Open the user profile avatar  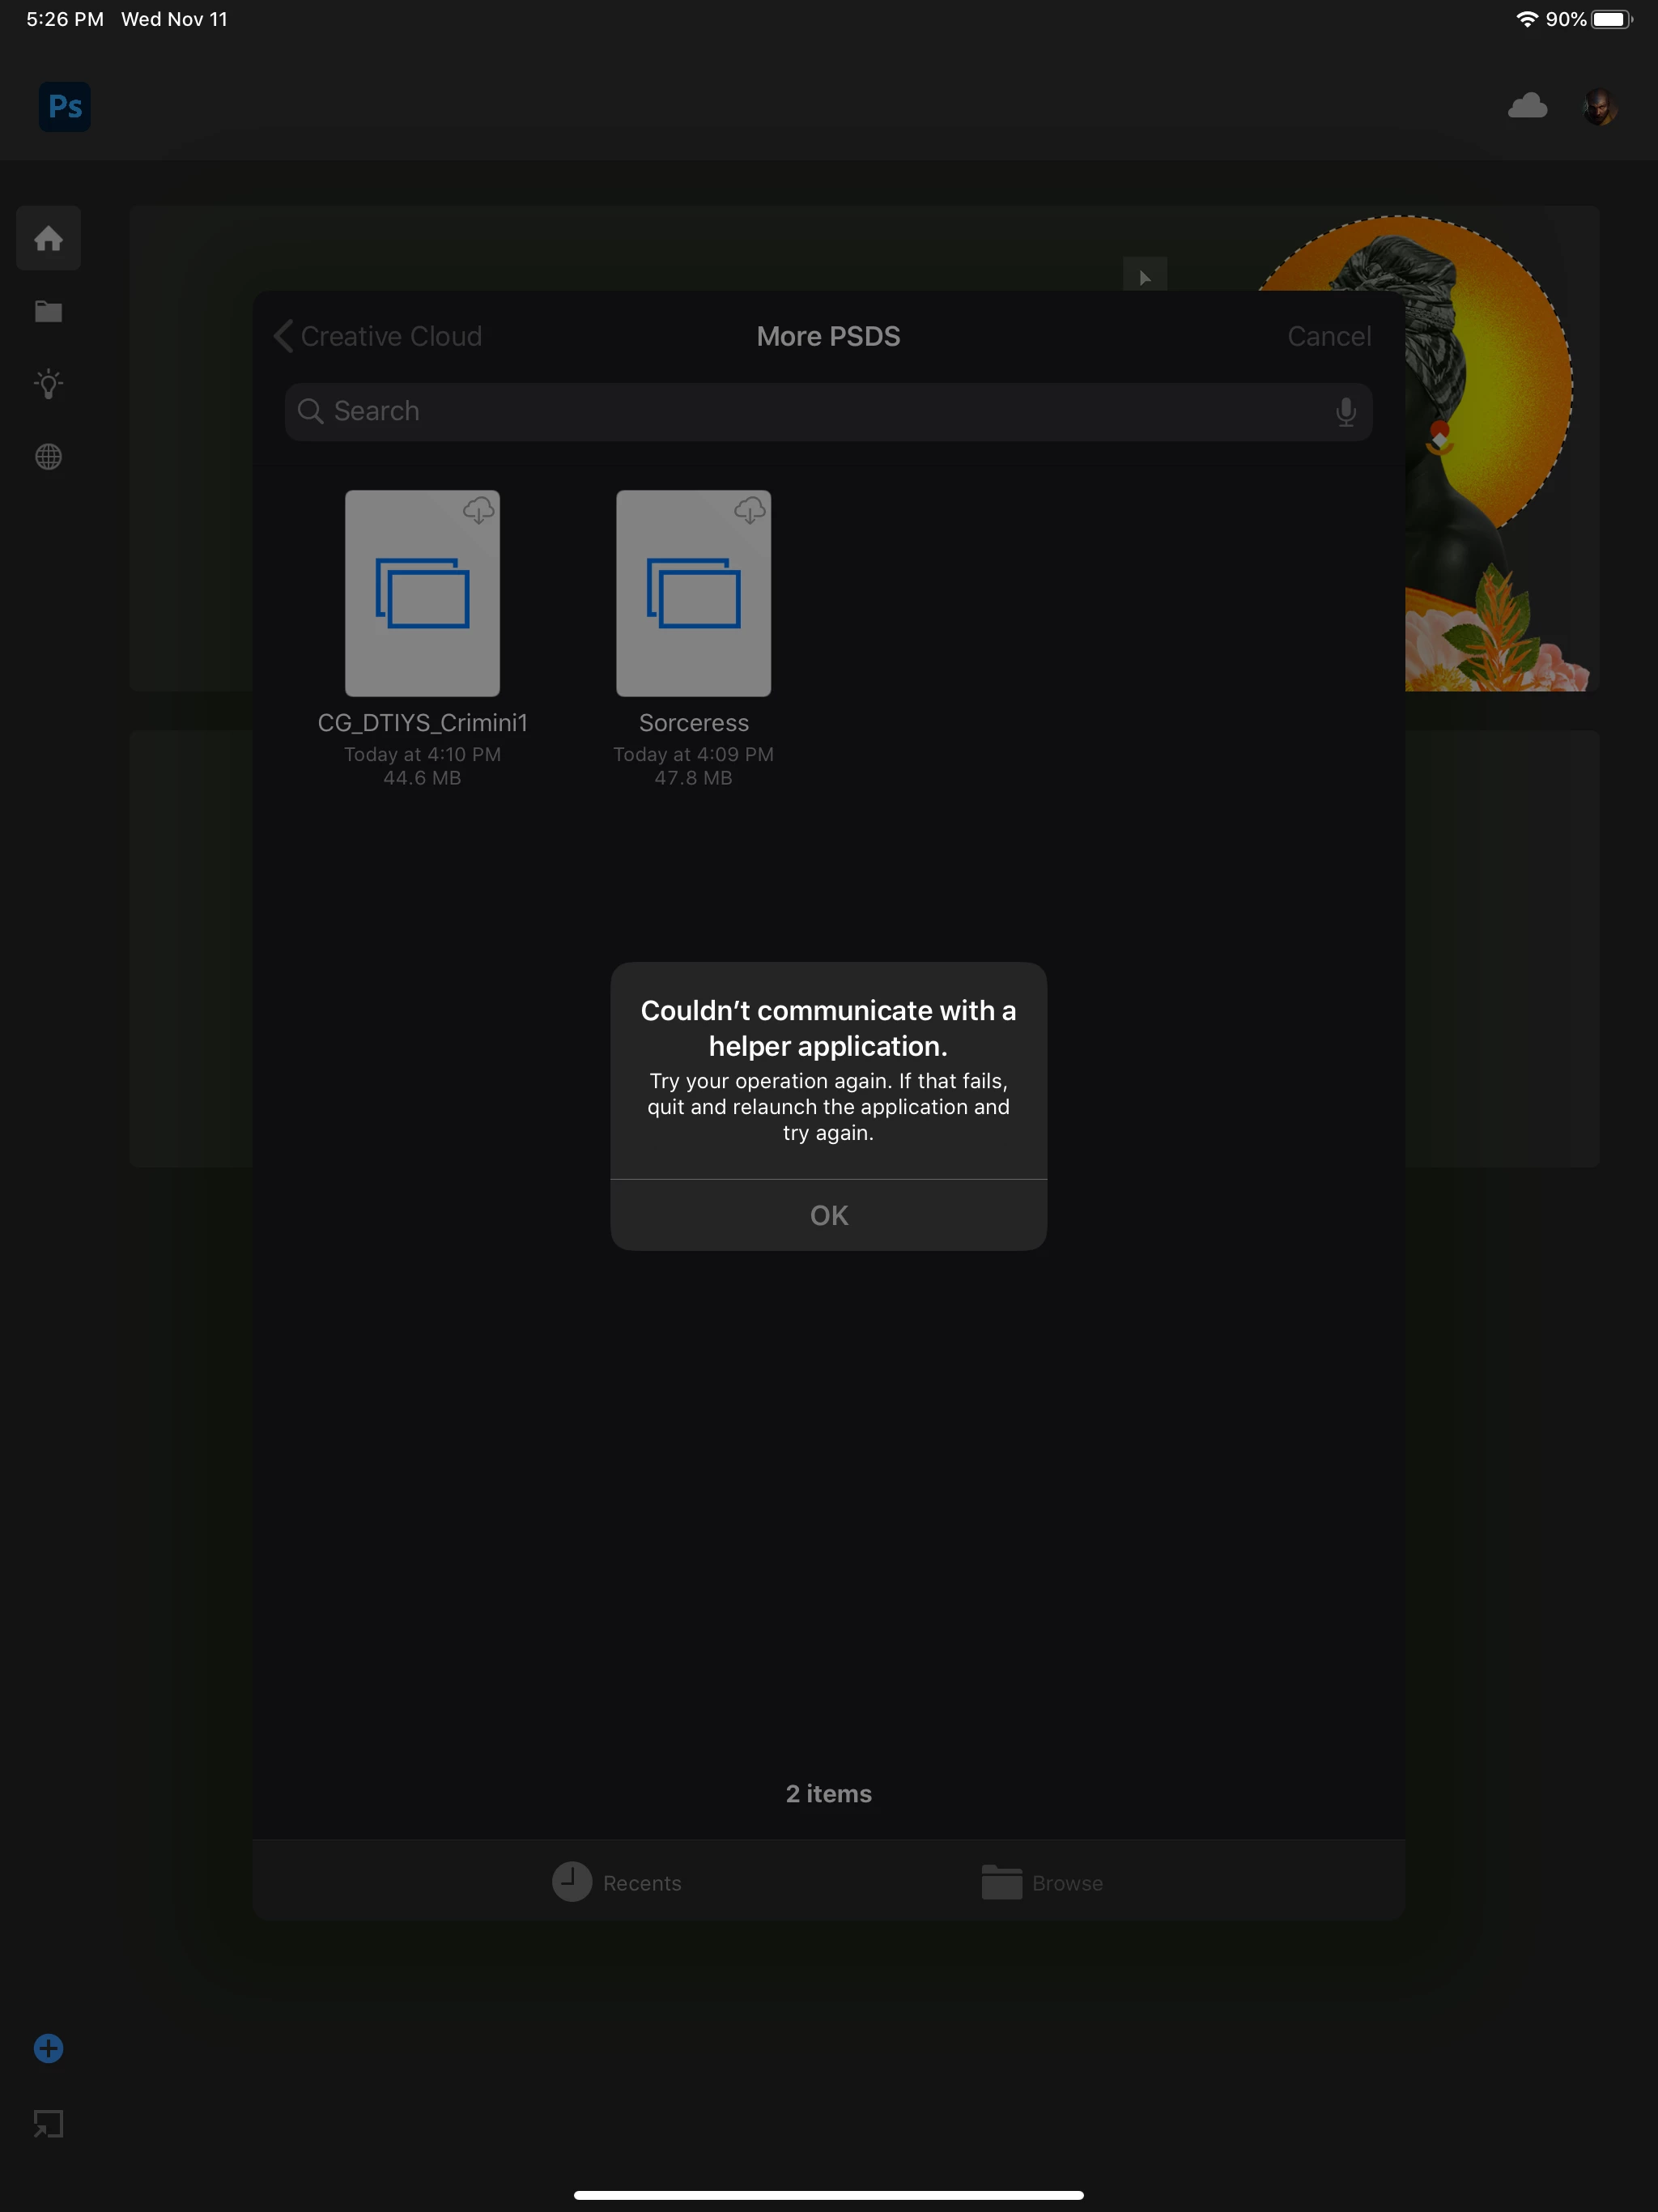point(1600,106)
